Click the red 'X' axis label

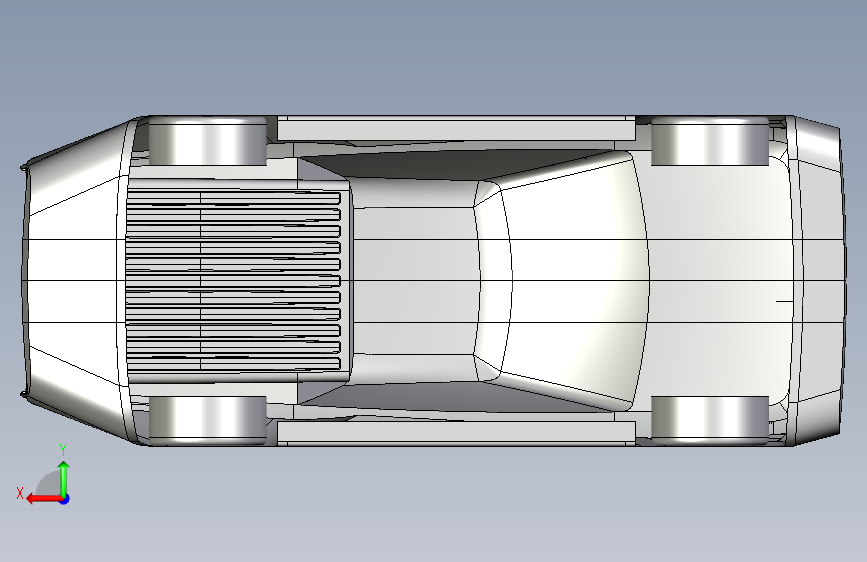[x=20, y=493]
